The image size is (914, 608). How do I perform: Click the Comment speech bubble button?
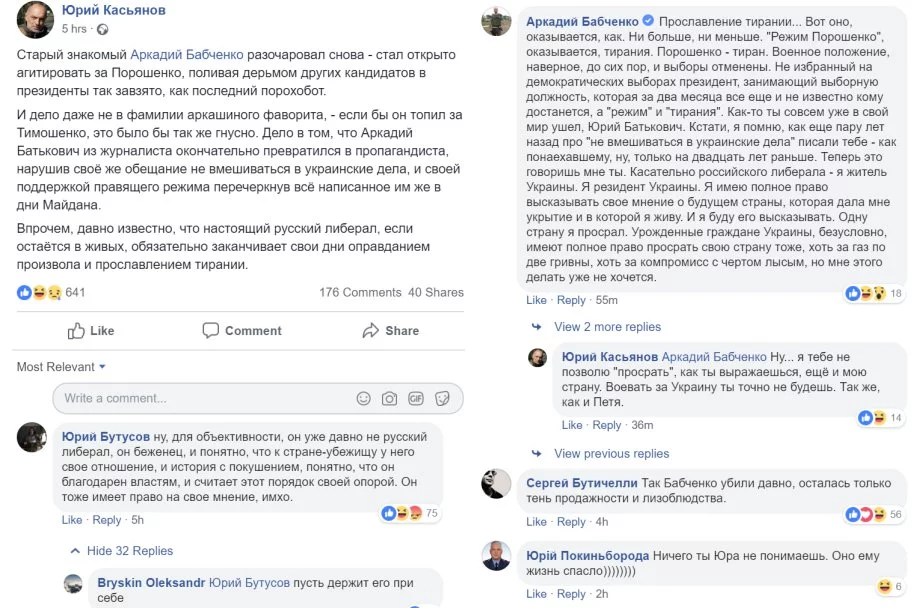coord(241,331)
